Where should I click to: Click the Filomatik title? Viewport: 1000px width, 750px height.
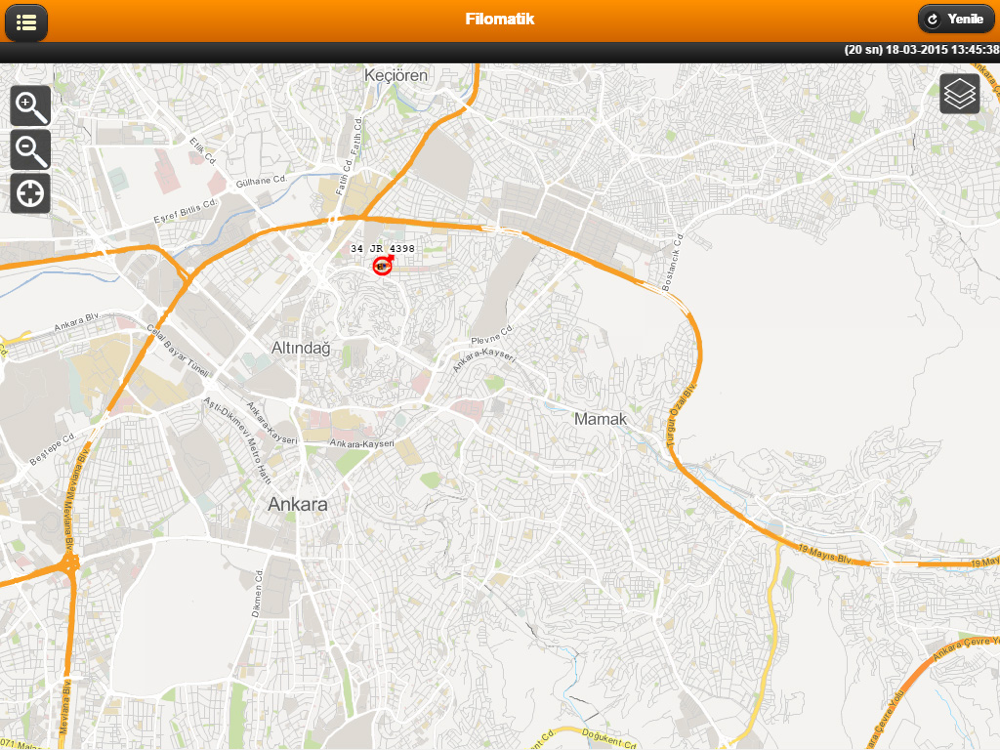click(x=499, y=19)
